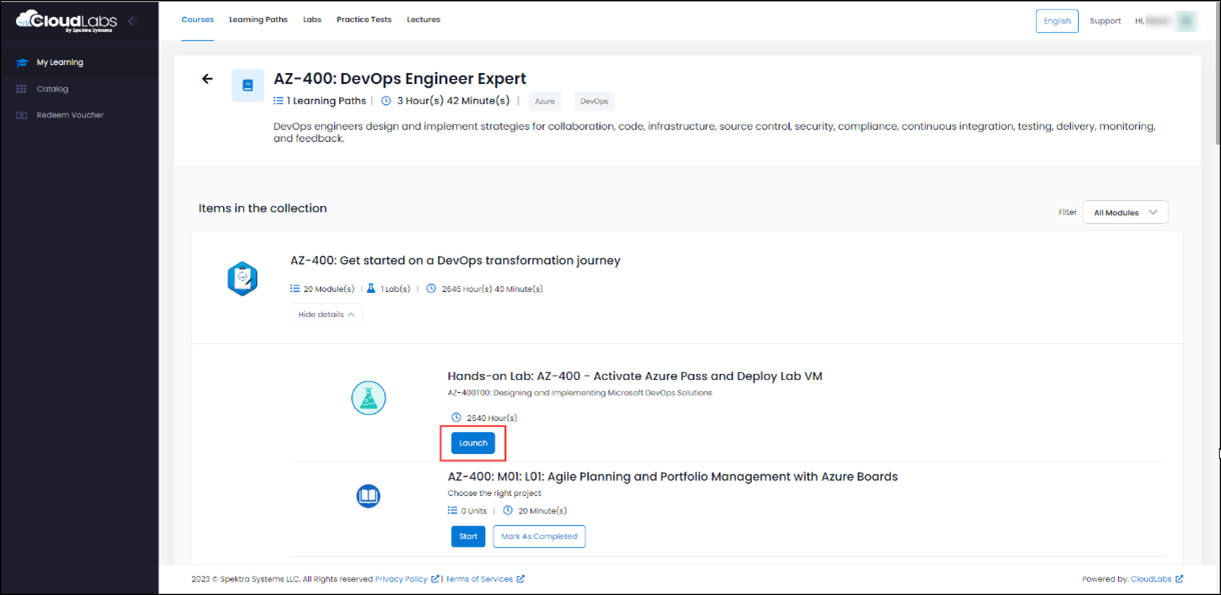Click the list icon next to 1 Learning Paths

(278, 100)
